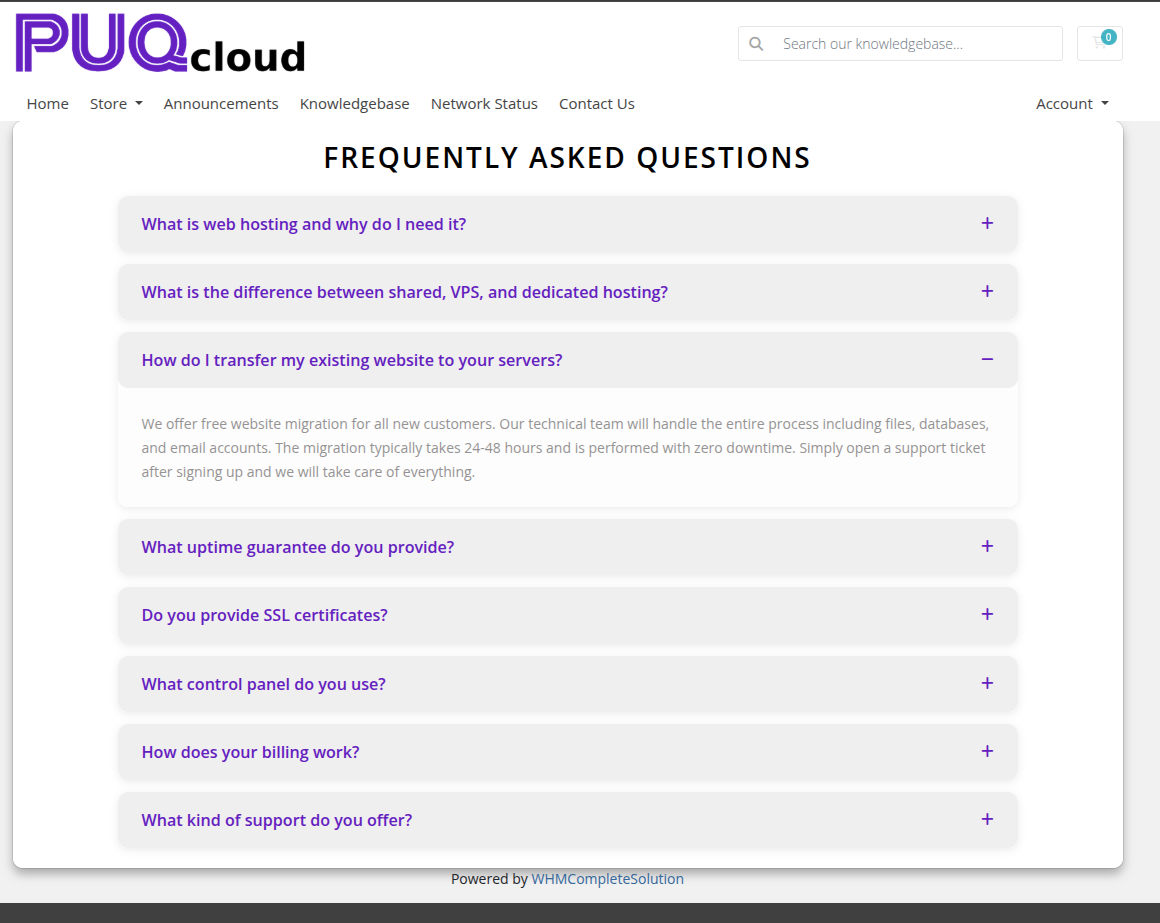Expand "How does your billing work?"
1160x923 pixels.
[250, 752]
